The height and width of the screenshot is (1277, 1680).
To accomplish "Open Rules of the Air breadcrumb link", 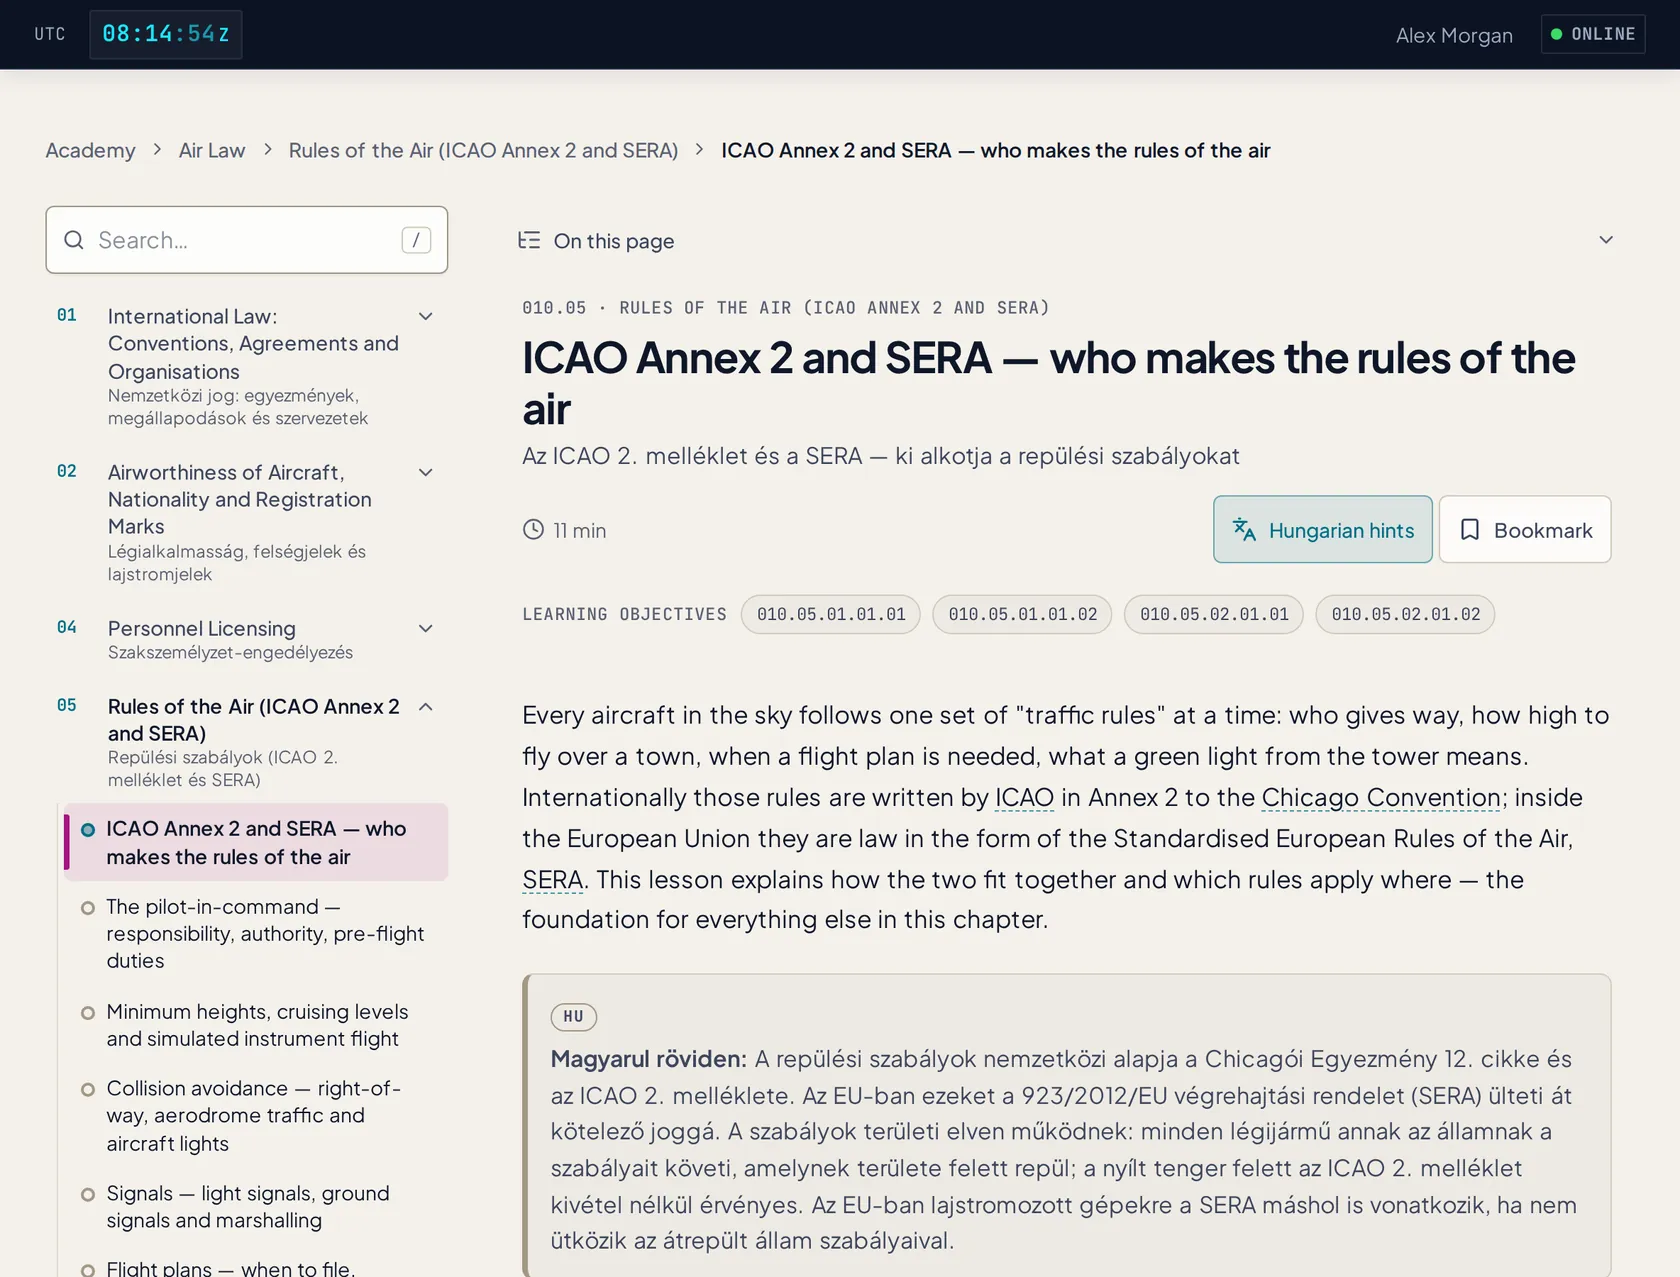I will pyautogui.click(x=483, y=150).
